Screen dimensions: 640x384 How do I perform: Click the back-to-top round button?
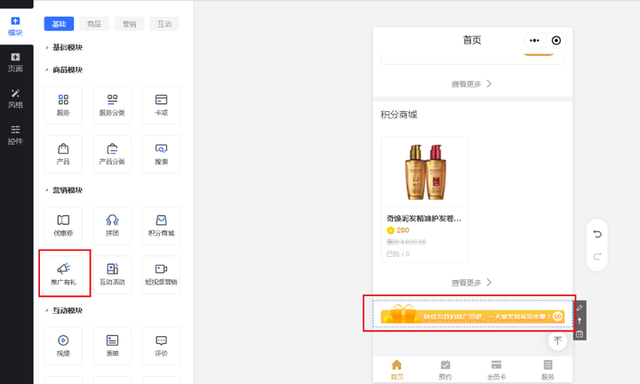click(x=558, y=341)
